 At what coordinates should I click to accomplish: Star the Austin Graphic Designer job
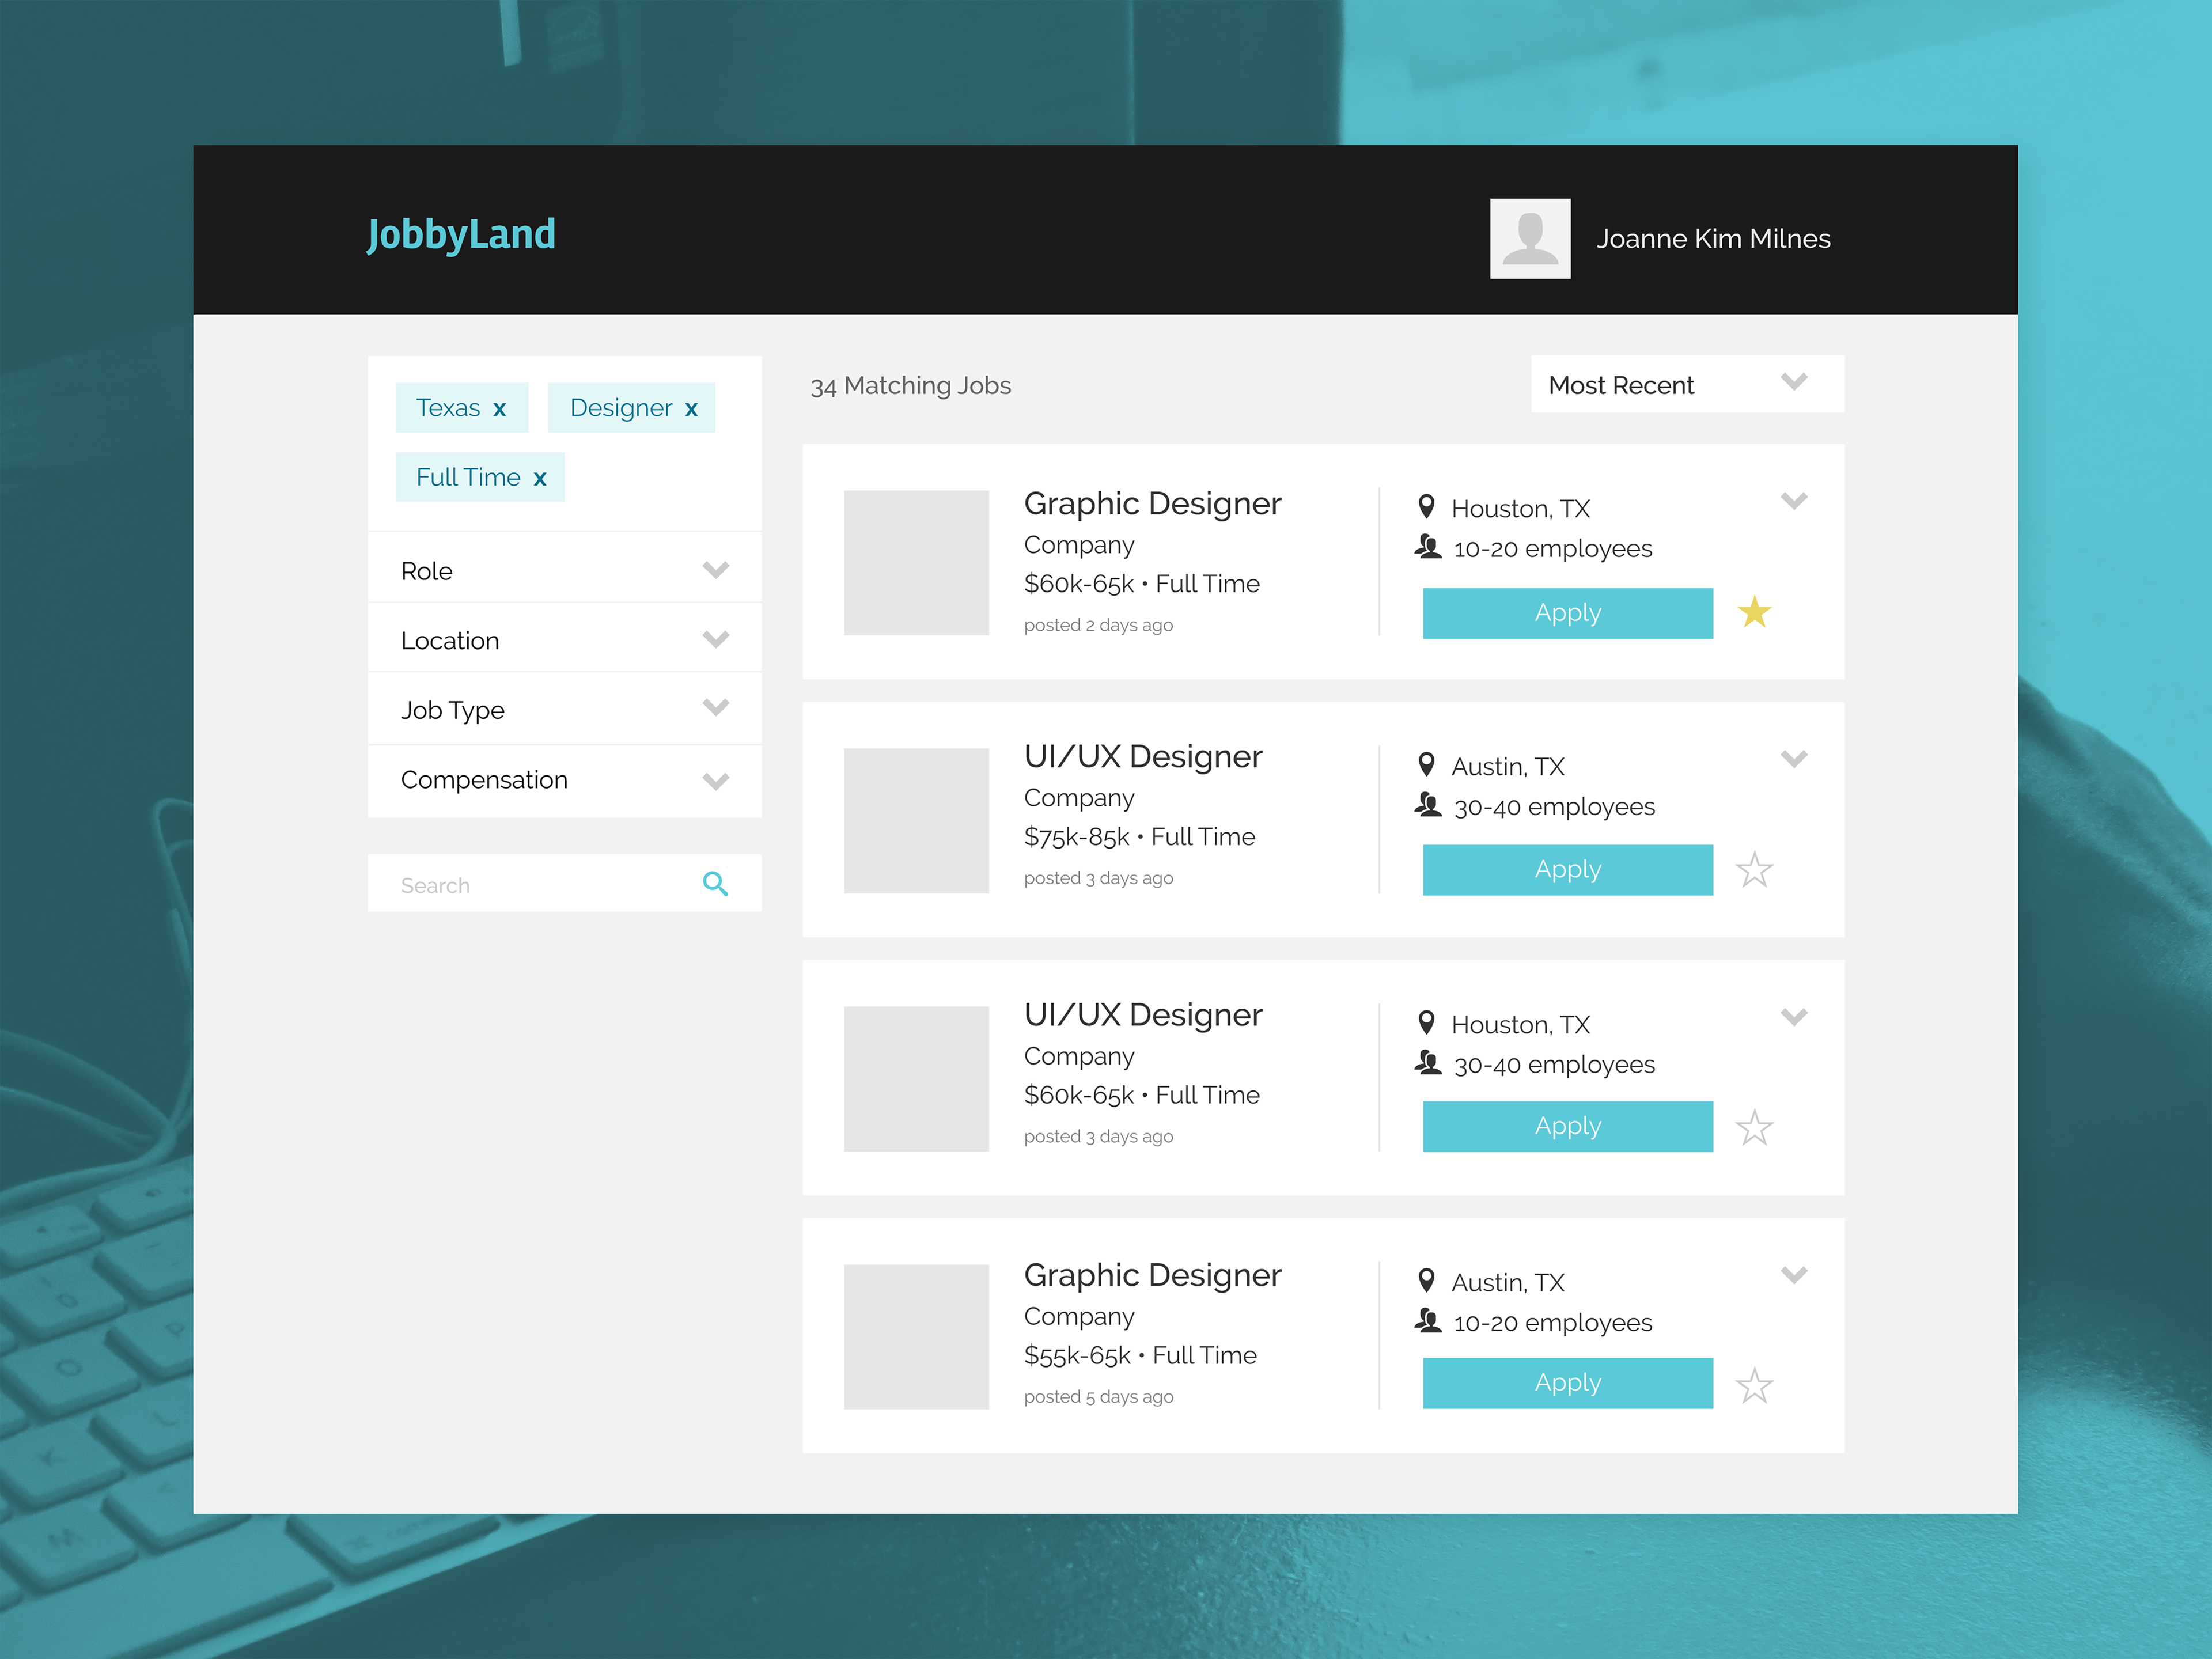coord(1754,1385)
